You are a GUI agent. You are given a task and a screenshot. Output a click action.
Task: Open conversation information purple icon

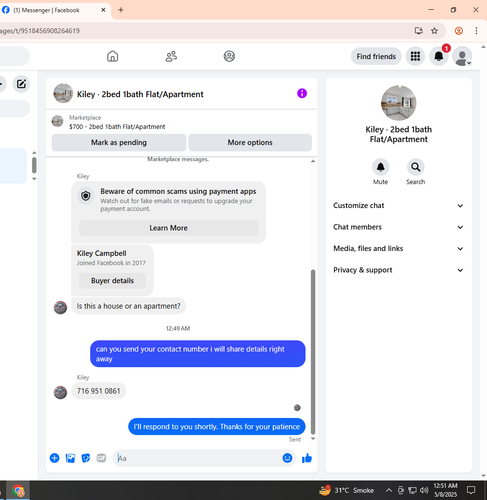click(x=302, y=93)
